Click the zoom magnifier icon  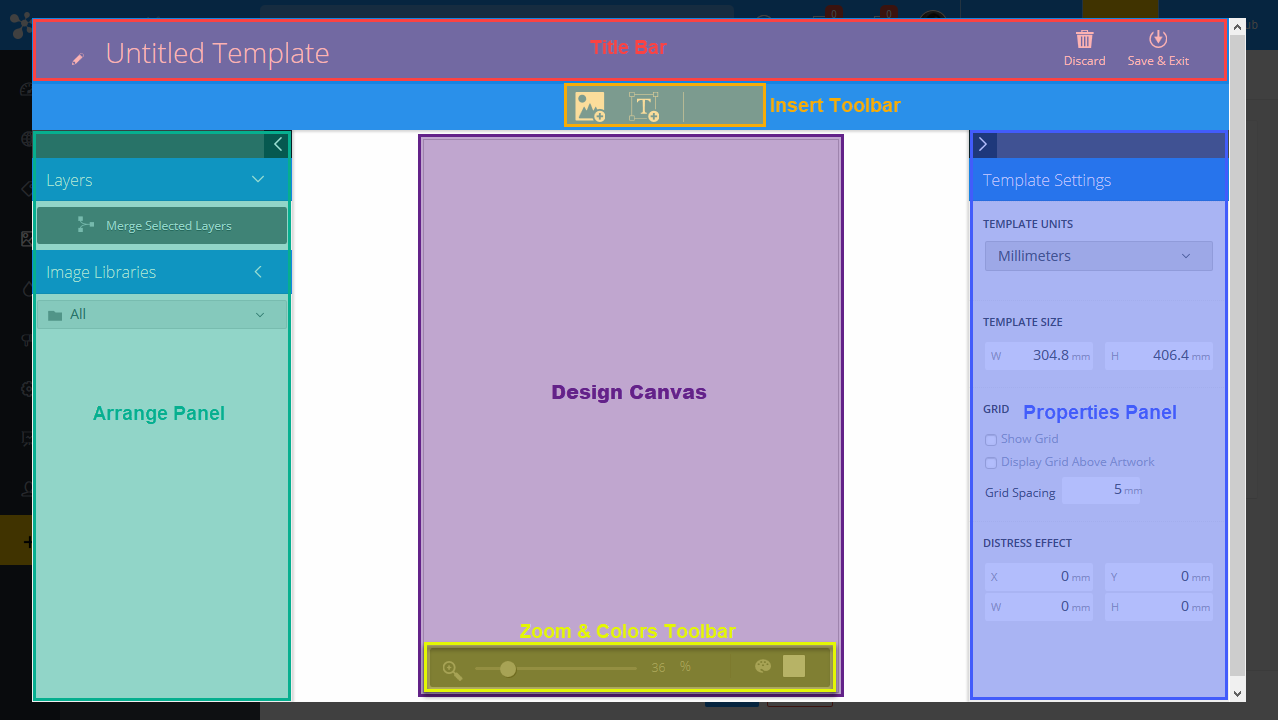coord(451,667)
